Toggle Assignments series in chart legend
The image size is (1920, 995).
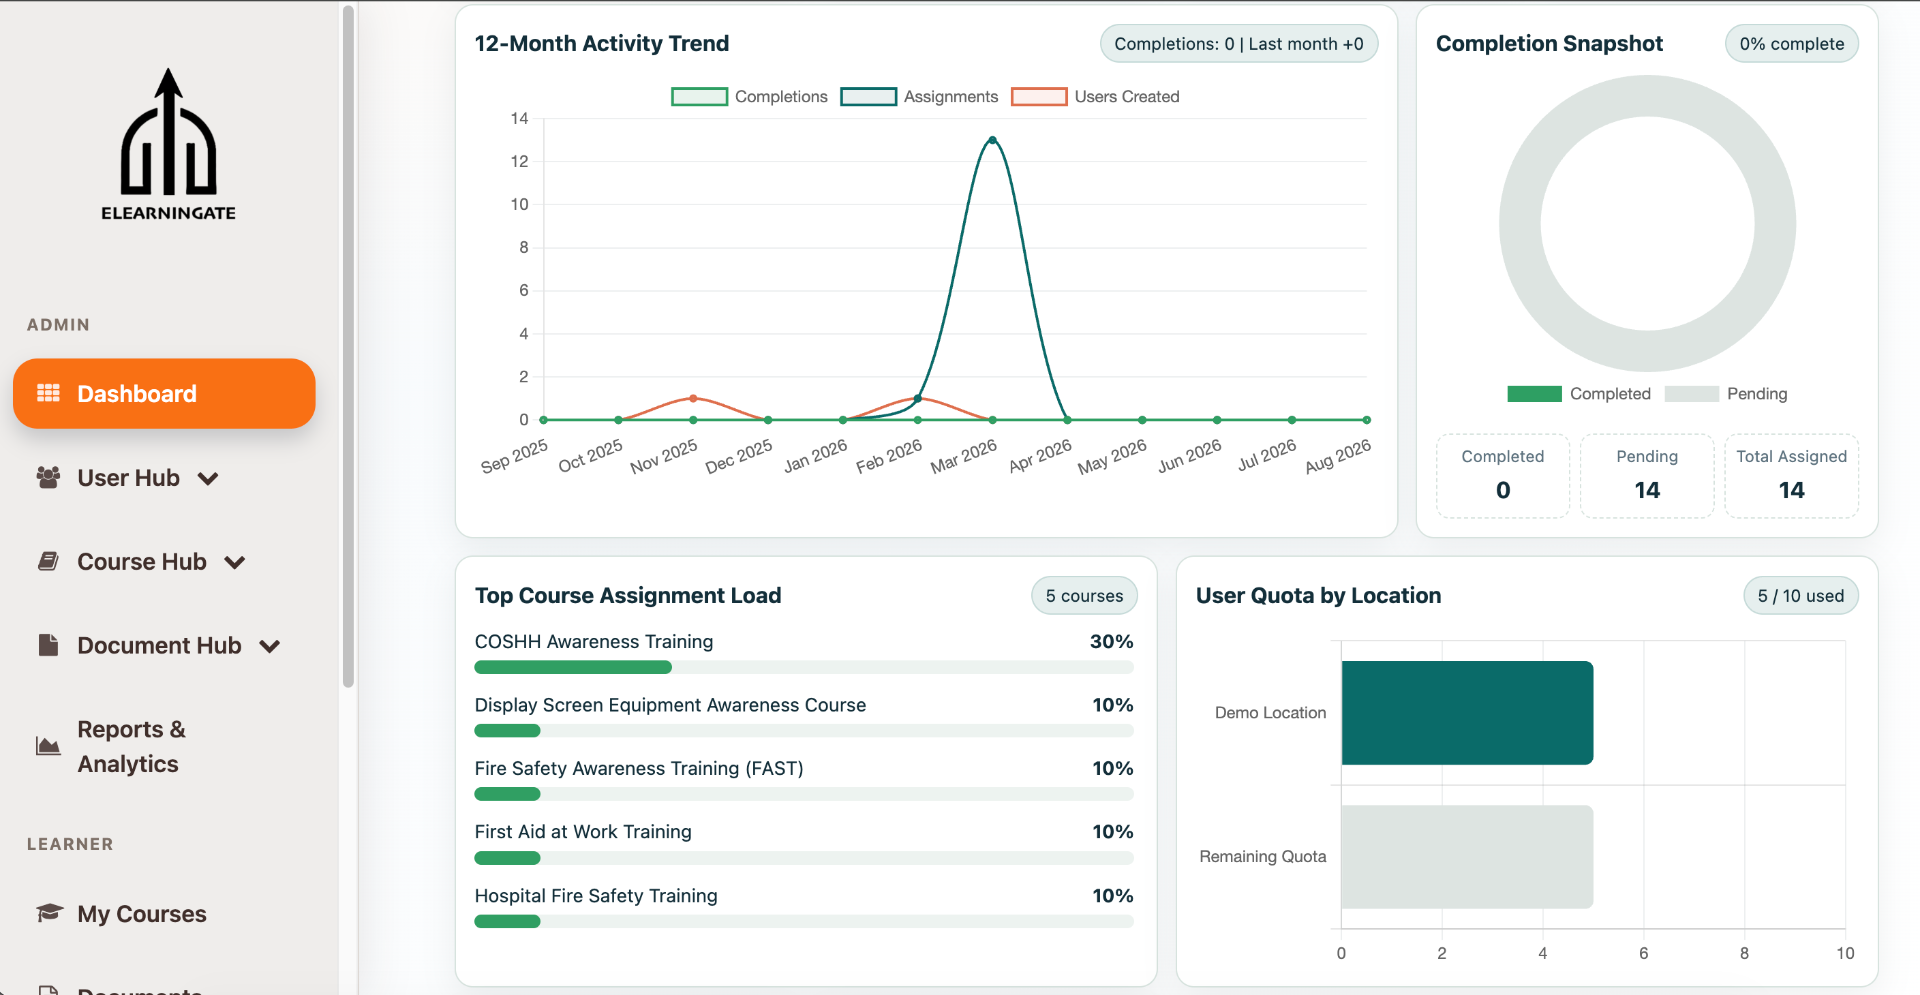tap(919, 96)
